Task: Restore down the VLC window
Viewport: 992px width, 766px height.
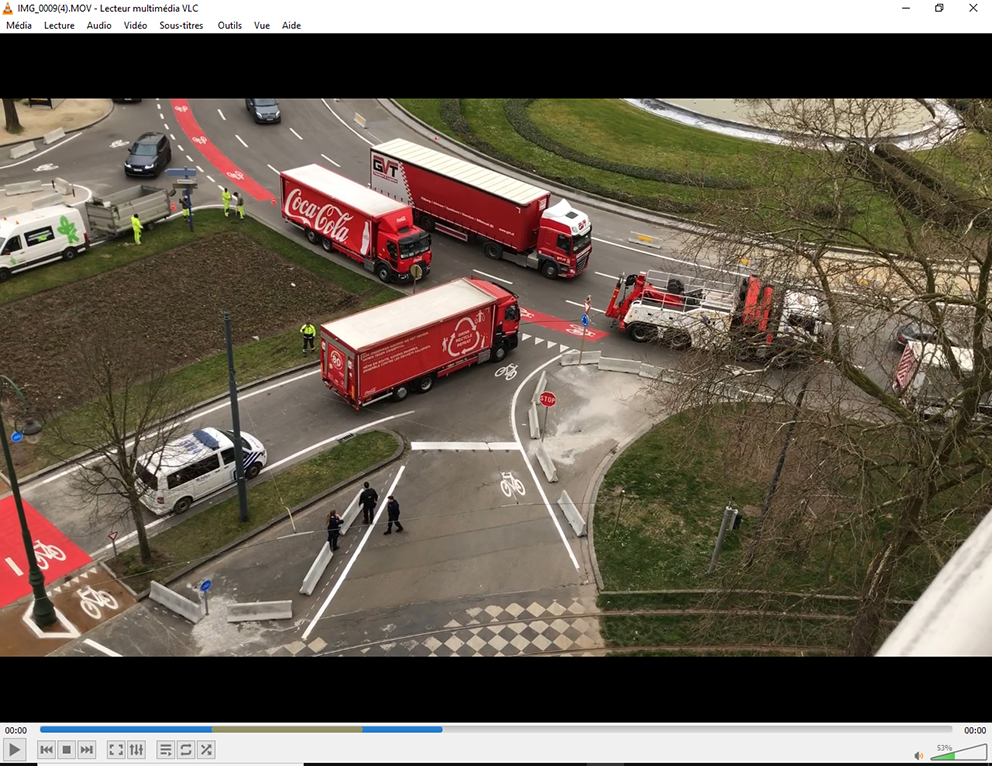Action: [x=939, y=8]
